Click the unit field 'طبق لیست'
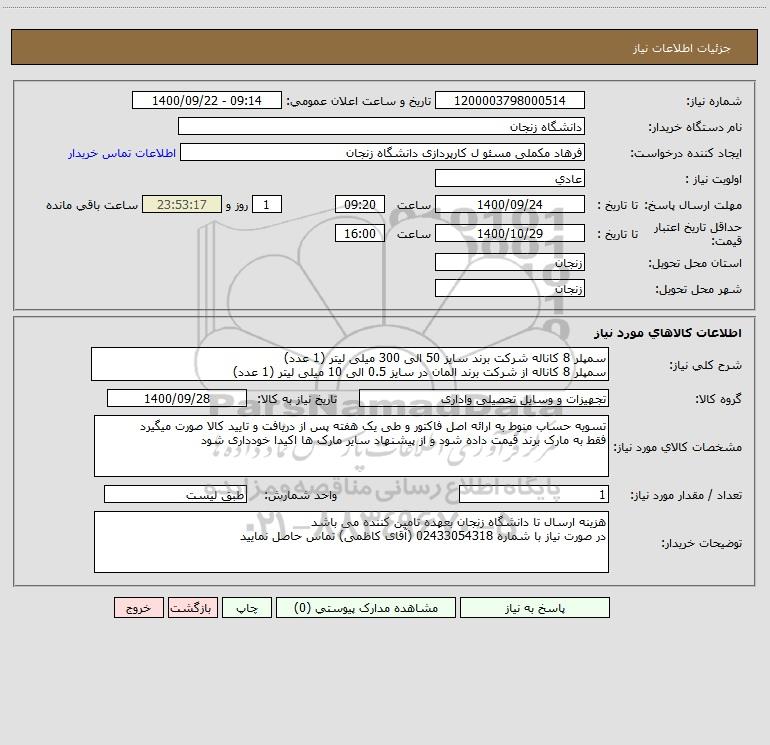The image size is (770, 745). (175, 495)
